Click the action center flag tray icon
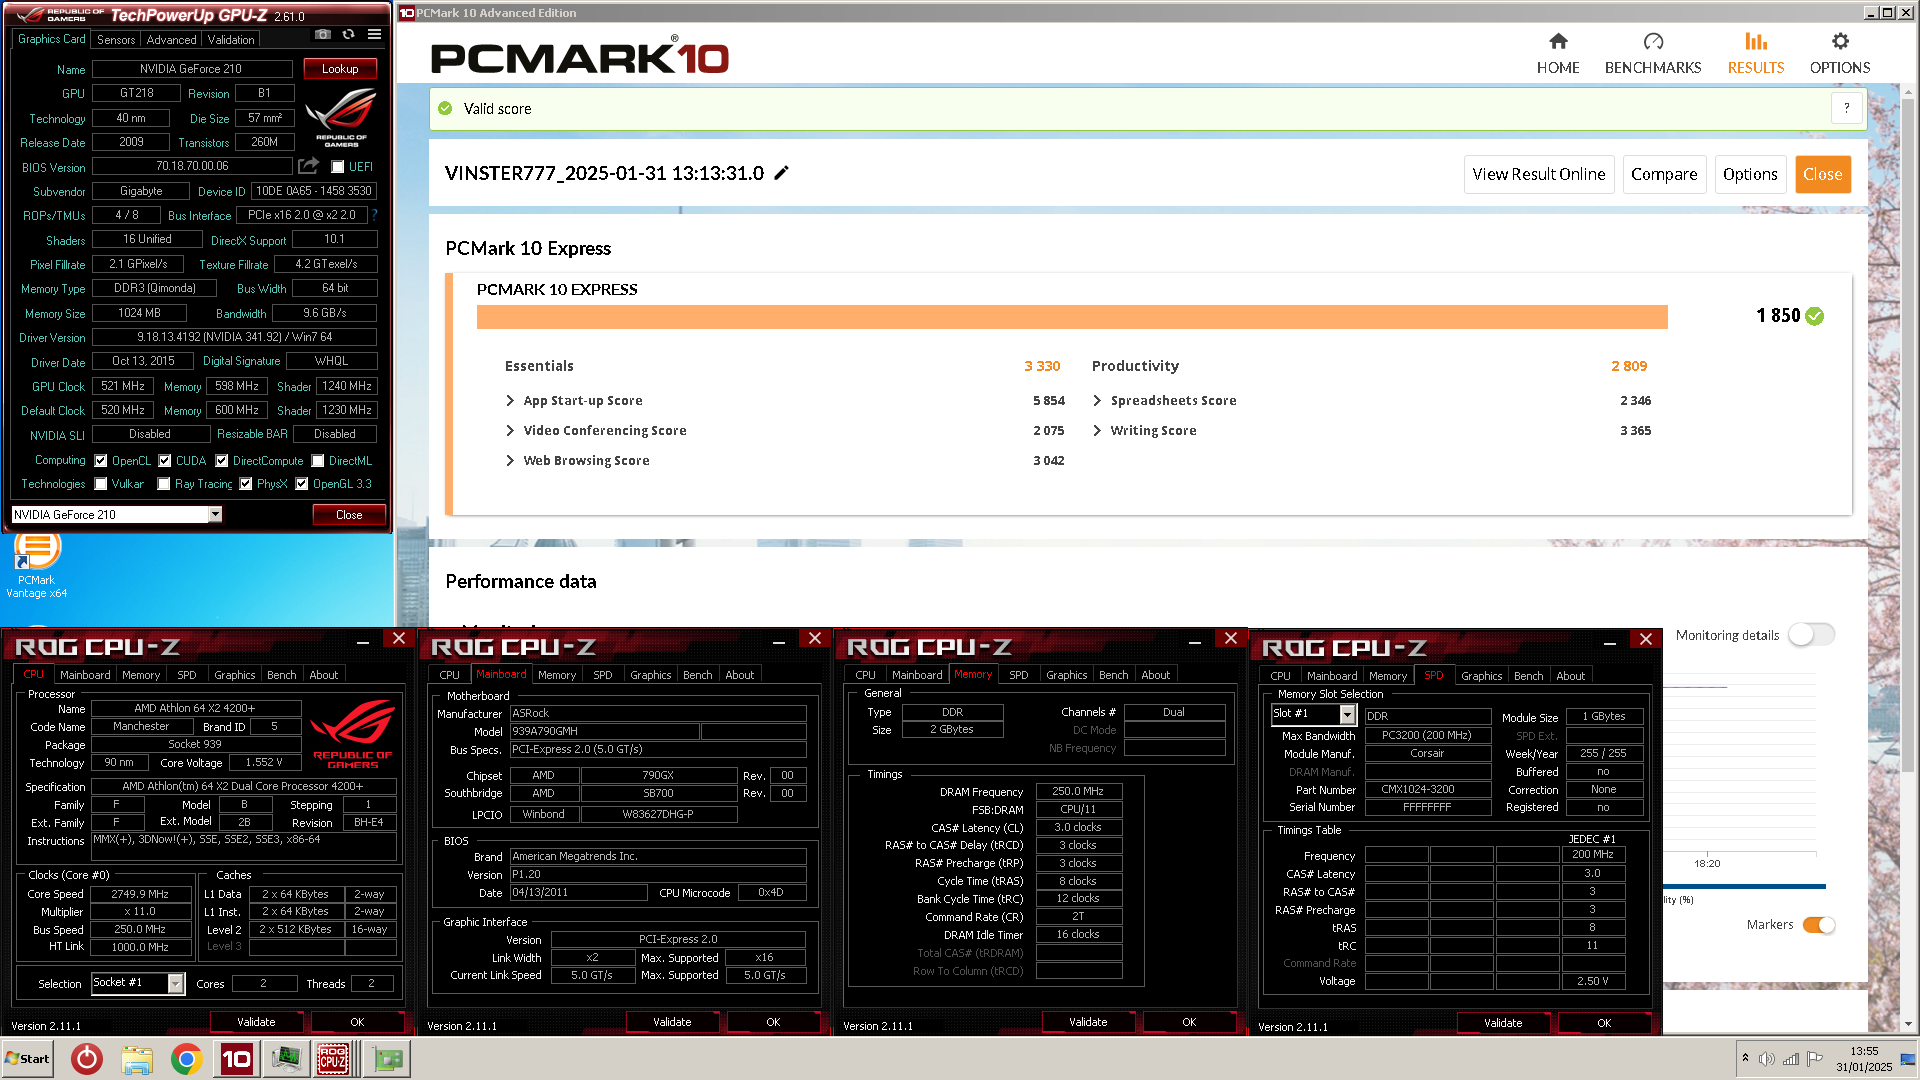1920x1080 pixels. tap(1815, 1058)
